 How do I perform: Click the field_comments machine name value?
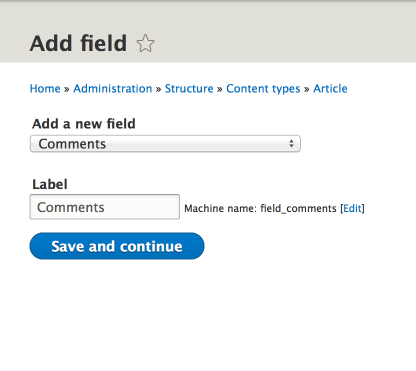(298, 209)
